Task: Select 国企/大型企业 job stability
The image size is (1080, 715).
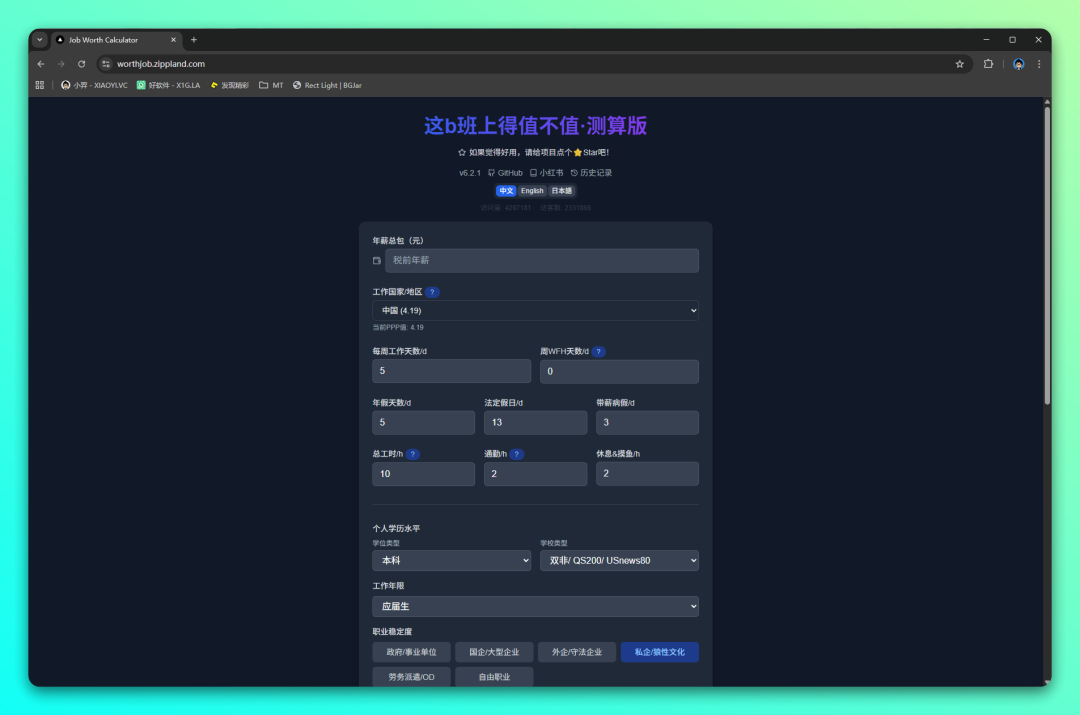Action: tap(494, 652)
